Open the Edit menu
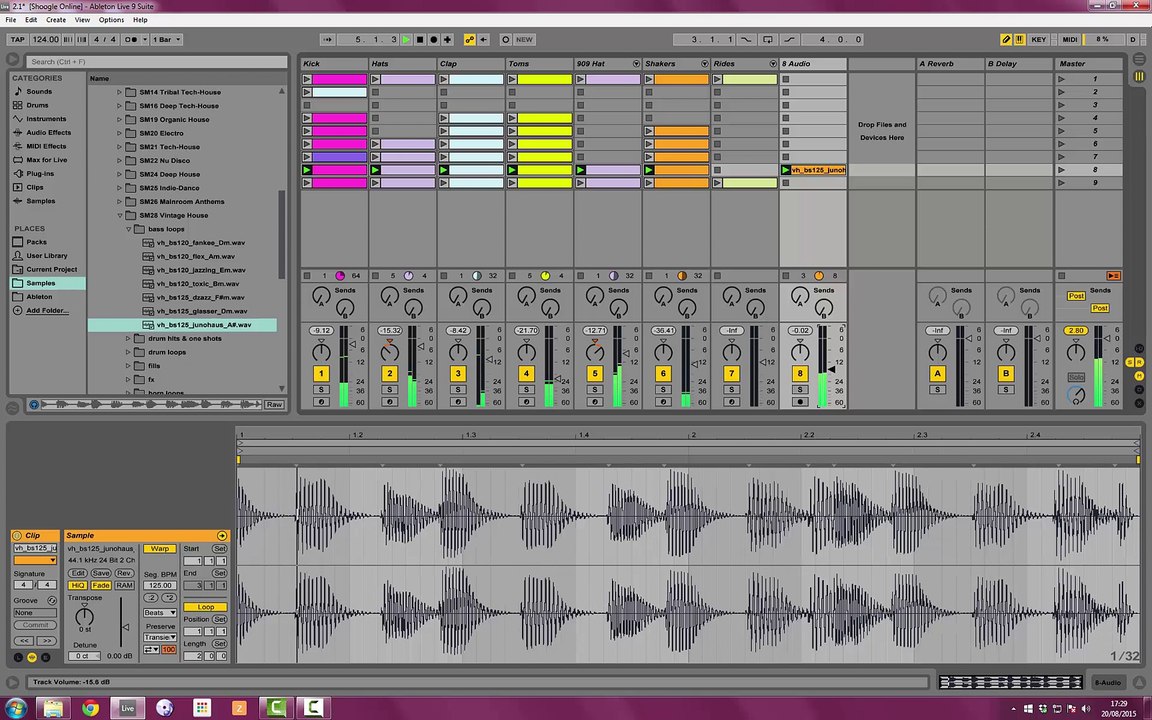 31,20
